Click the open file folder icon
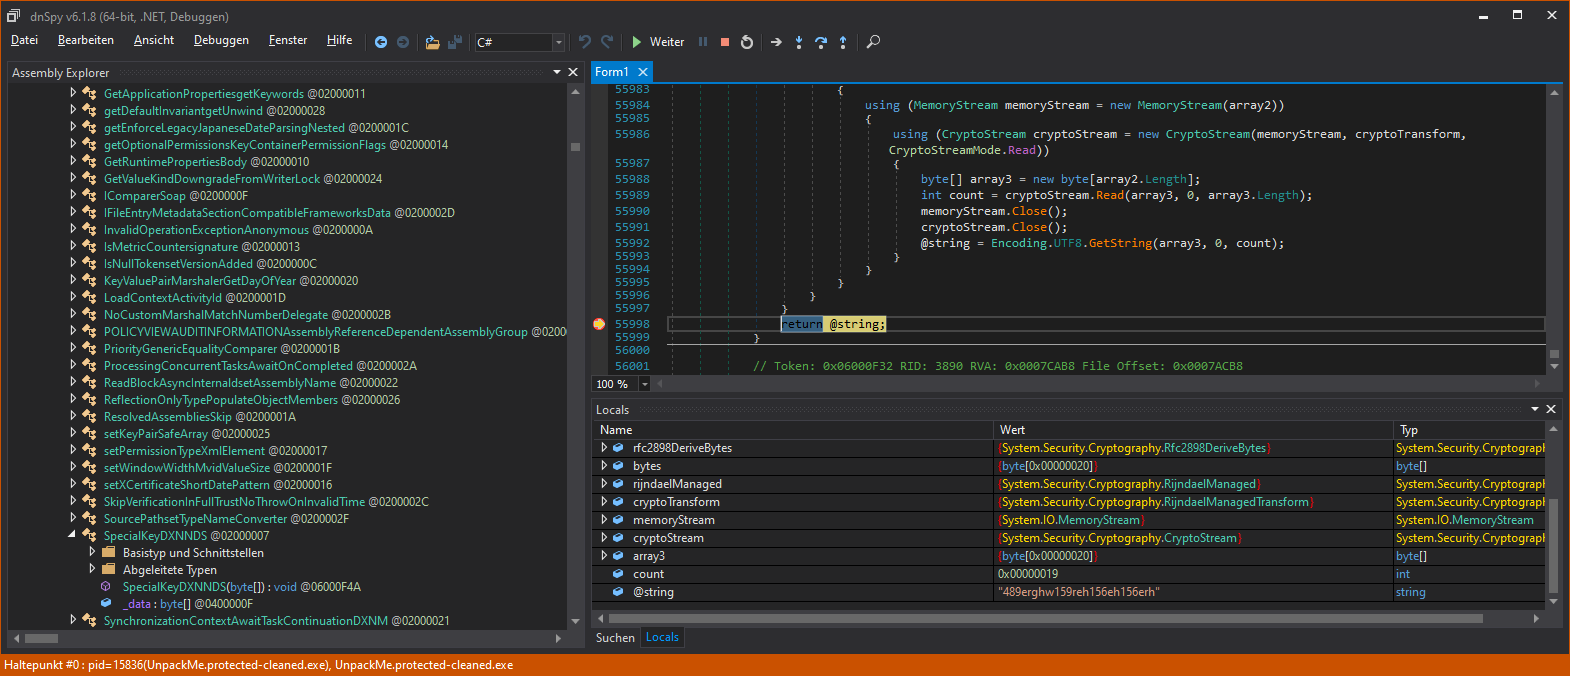Screen dimensions: 1570x676 click(432, 42)
